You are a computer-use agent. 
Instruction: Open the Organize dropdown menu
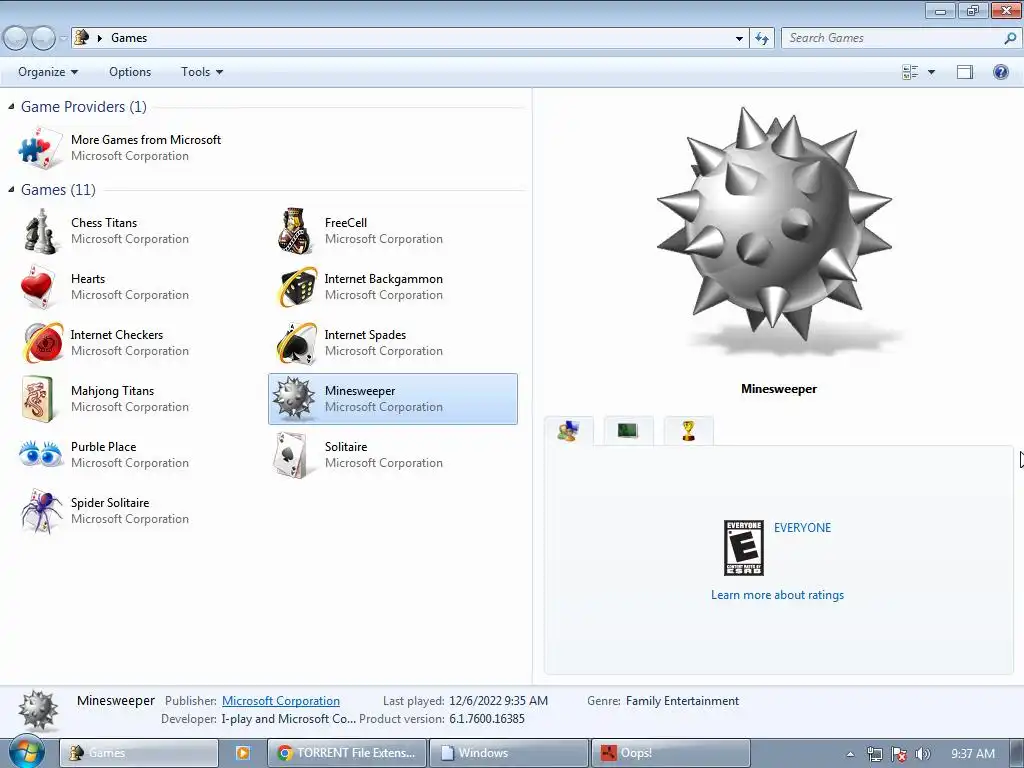(48, 72)
